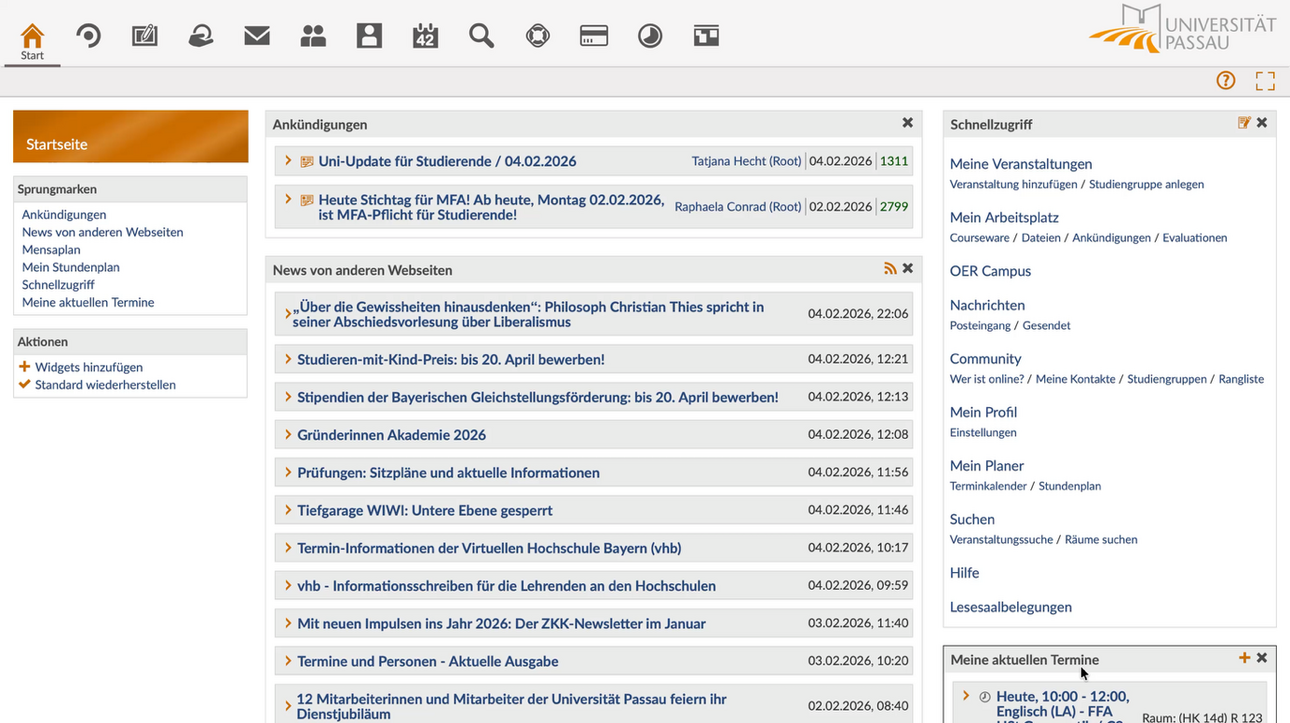
Task: Jump to Meine aktuellen Termine in Sprungmarken
Action: tap(88, 302)
